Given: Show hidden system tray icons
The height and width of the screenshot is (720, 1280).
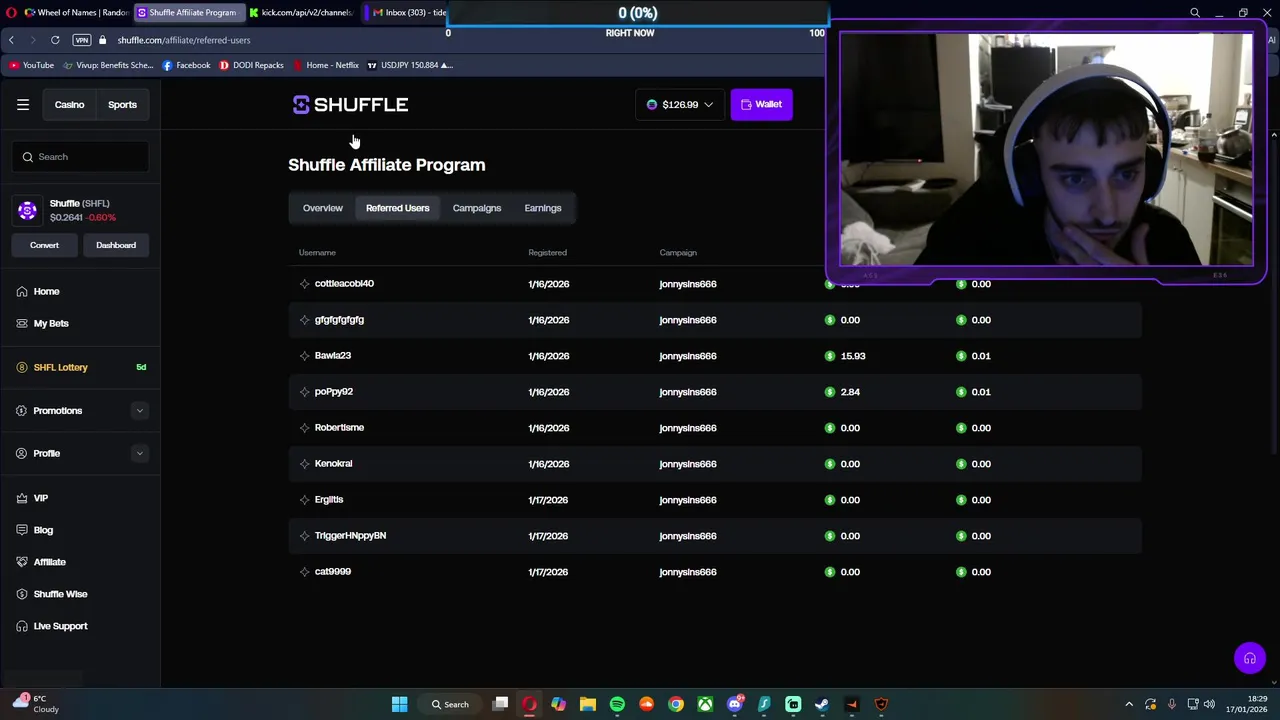Looking at the screenshot, I should pyautogui.click(x=1129, y=704).
